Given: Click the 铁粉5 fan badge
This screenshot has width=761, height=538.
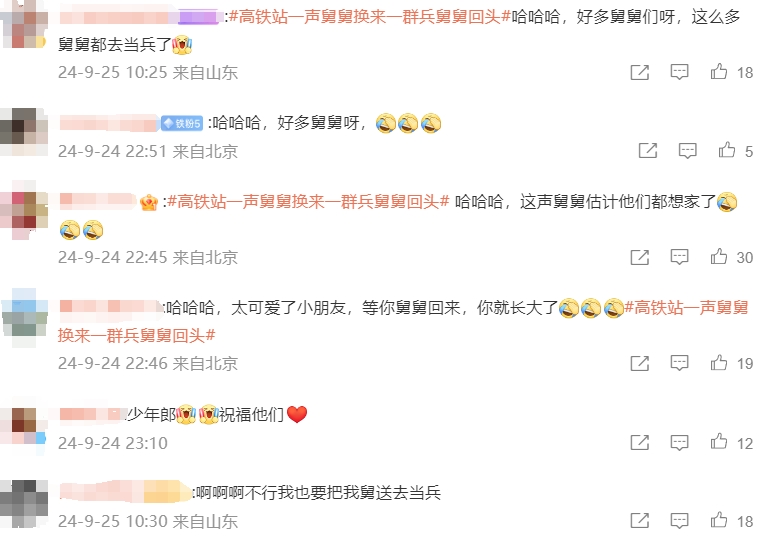Looking at the screenshot, I should 182,123.
